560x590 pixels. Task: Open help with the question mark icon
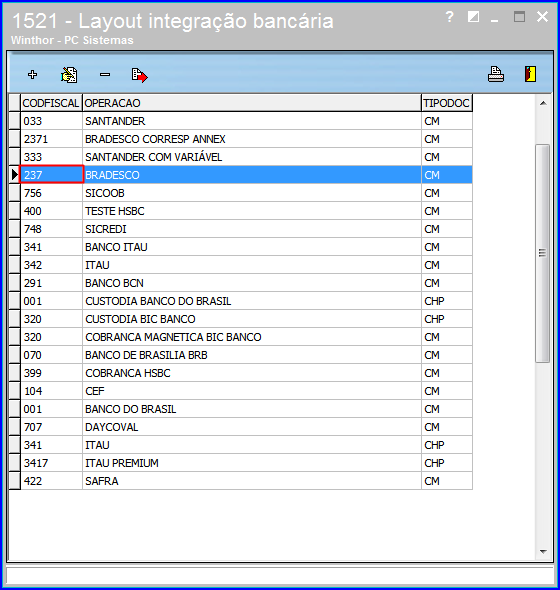tap(449, 17)
